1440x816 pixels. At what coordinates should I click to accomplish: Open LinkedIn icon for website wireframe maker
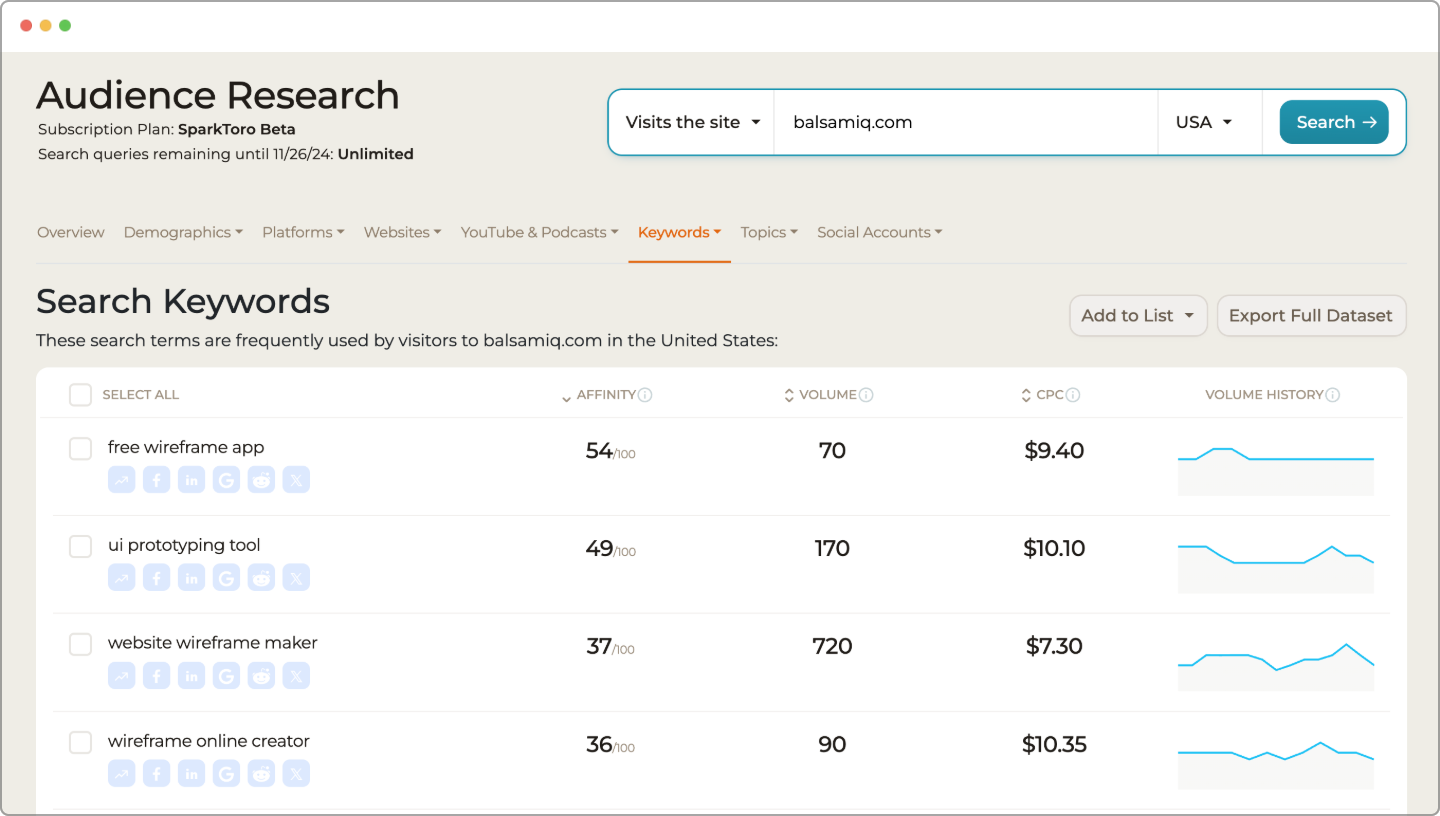(191, 676)
